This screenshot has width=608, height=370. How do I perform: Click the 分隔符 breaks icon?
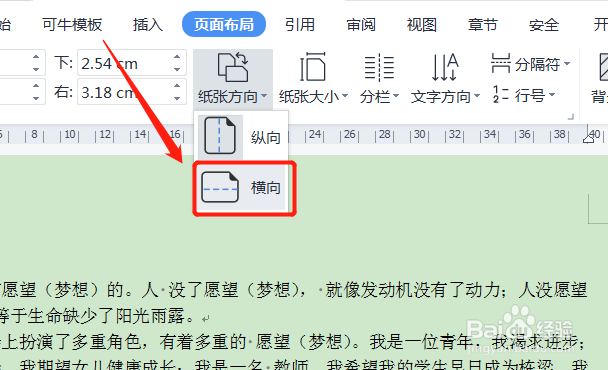coord(501,63)
